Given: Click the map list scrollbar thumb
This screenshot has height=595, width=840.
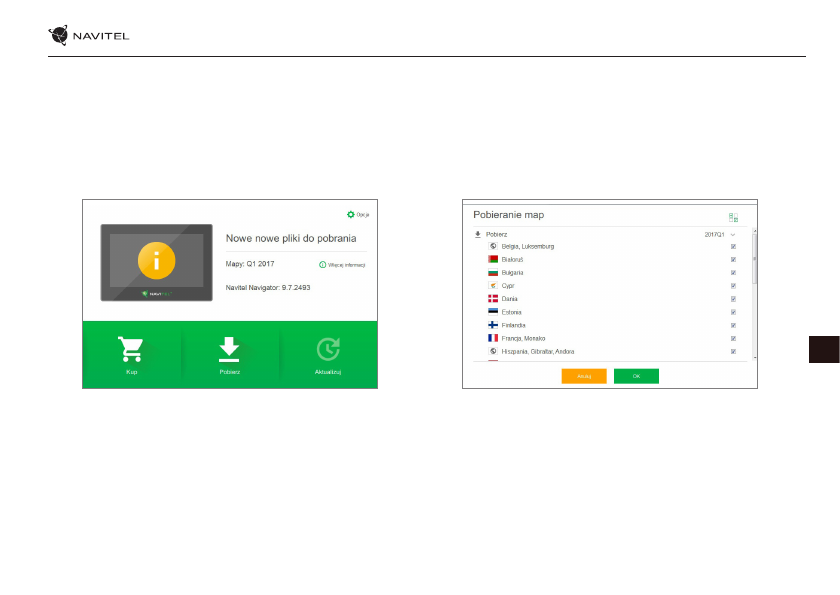Looking at the screenshot, I should pyautogui.click(x=755, y=262).
